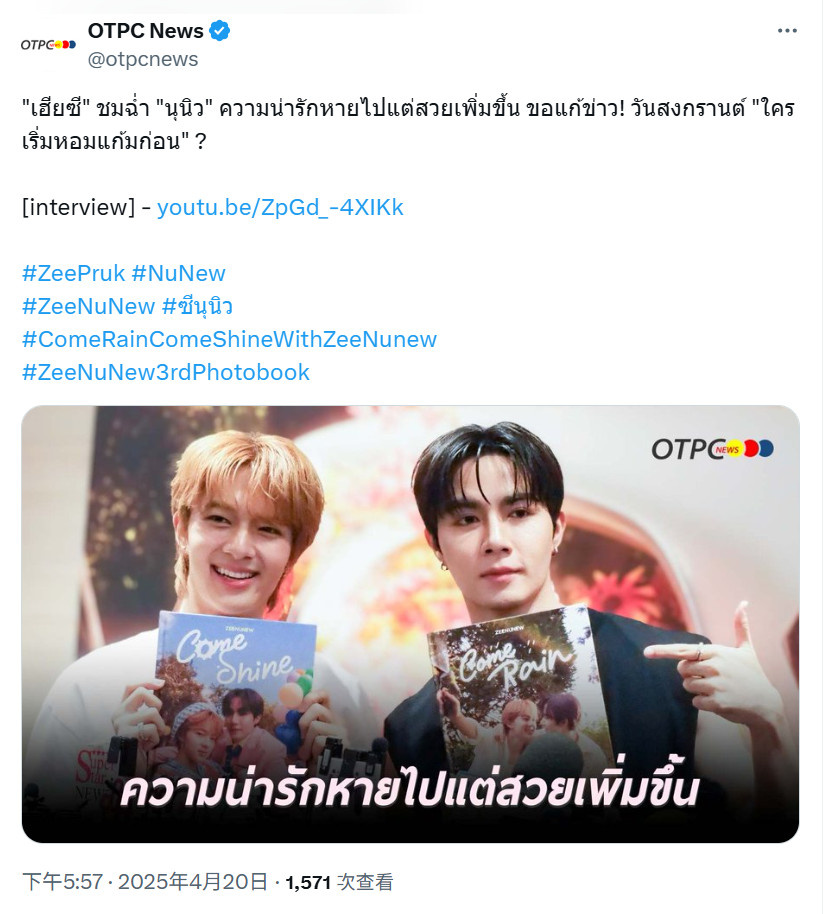Open the @otpcnews handle link
829x914 pixels.
click(x=143, y=59)
